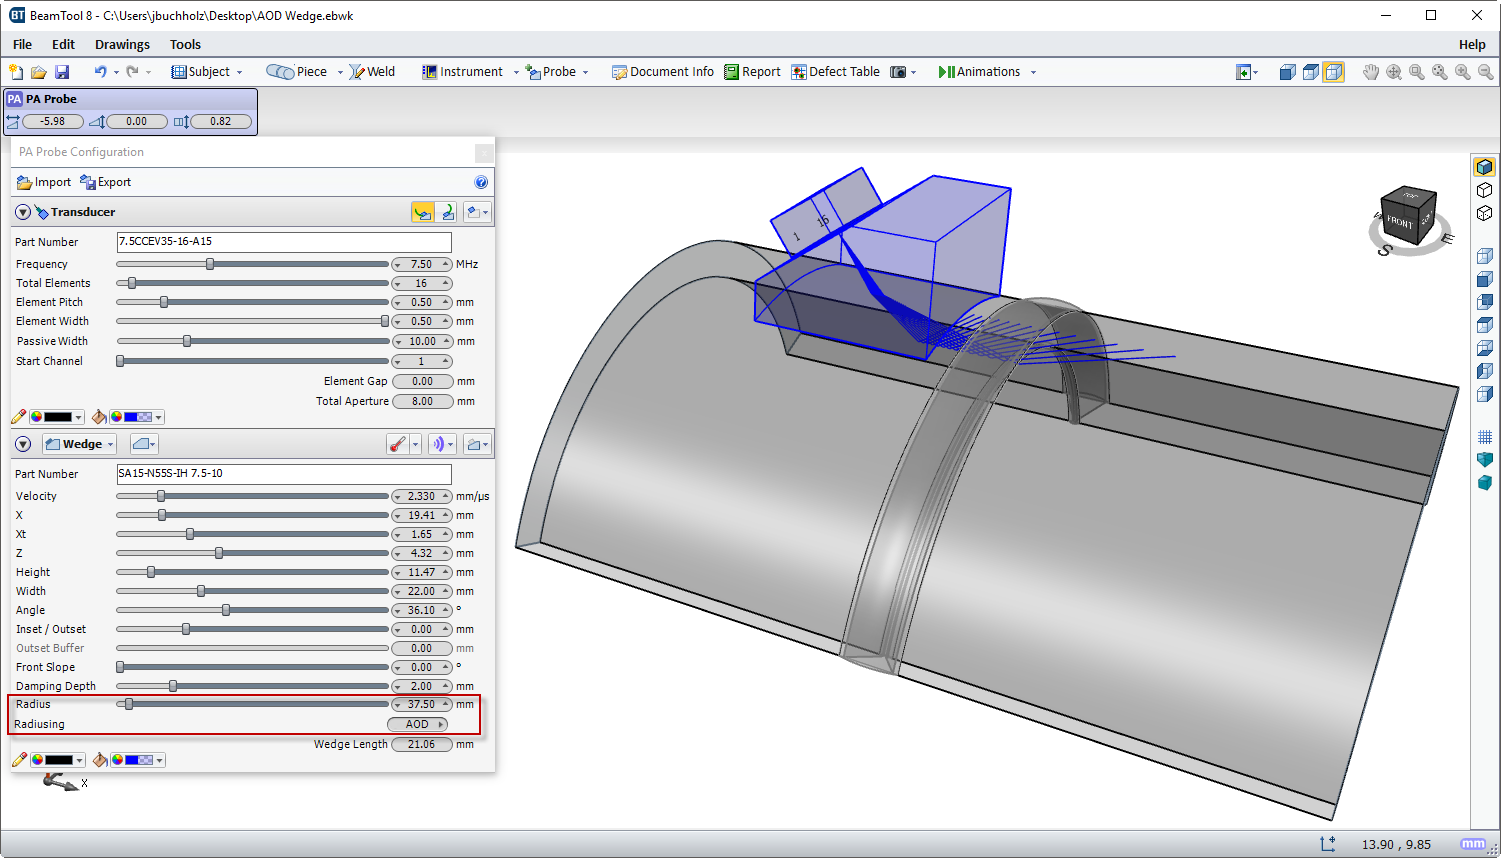Viewport: 1501px width, 858px height.
Task: Select the wireframe cube mode in the right sidebar
Action: pos(1485,190)
